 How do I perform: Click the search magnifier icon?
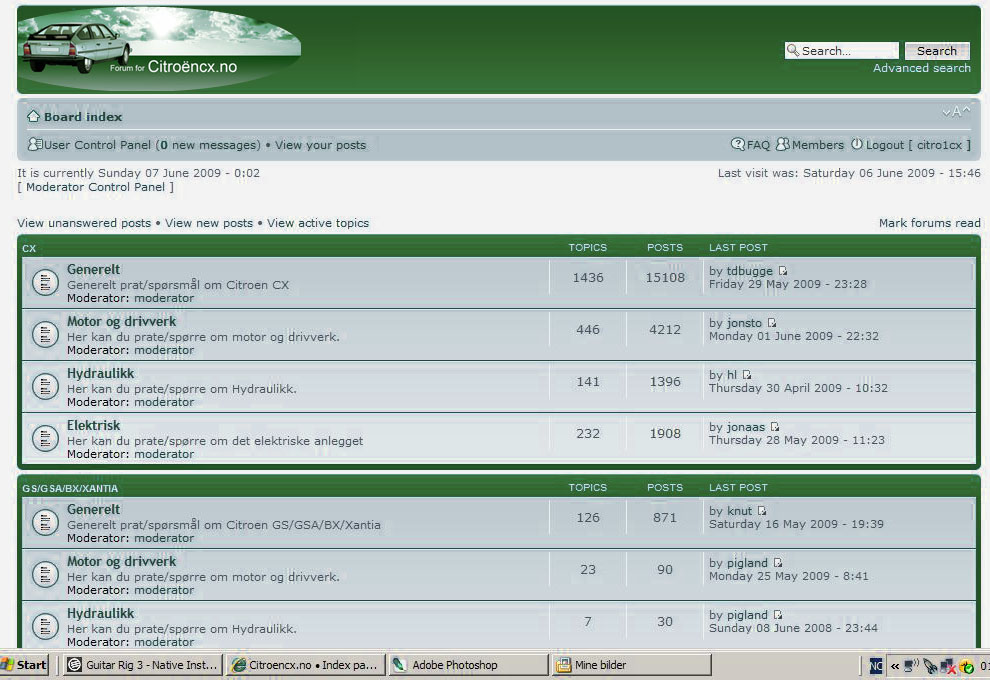(x=792, y=50)
